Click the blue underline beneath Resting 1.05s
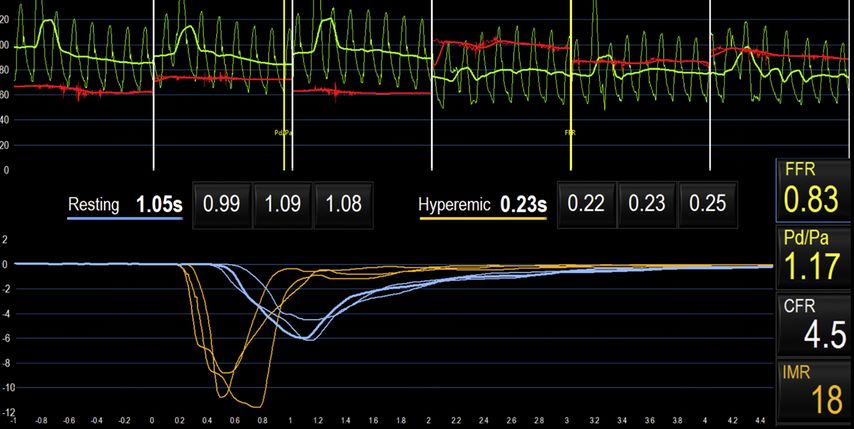Viewport: 854px width, 429px height. 125,219
